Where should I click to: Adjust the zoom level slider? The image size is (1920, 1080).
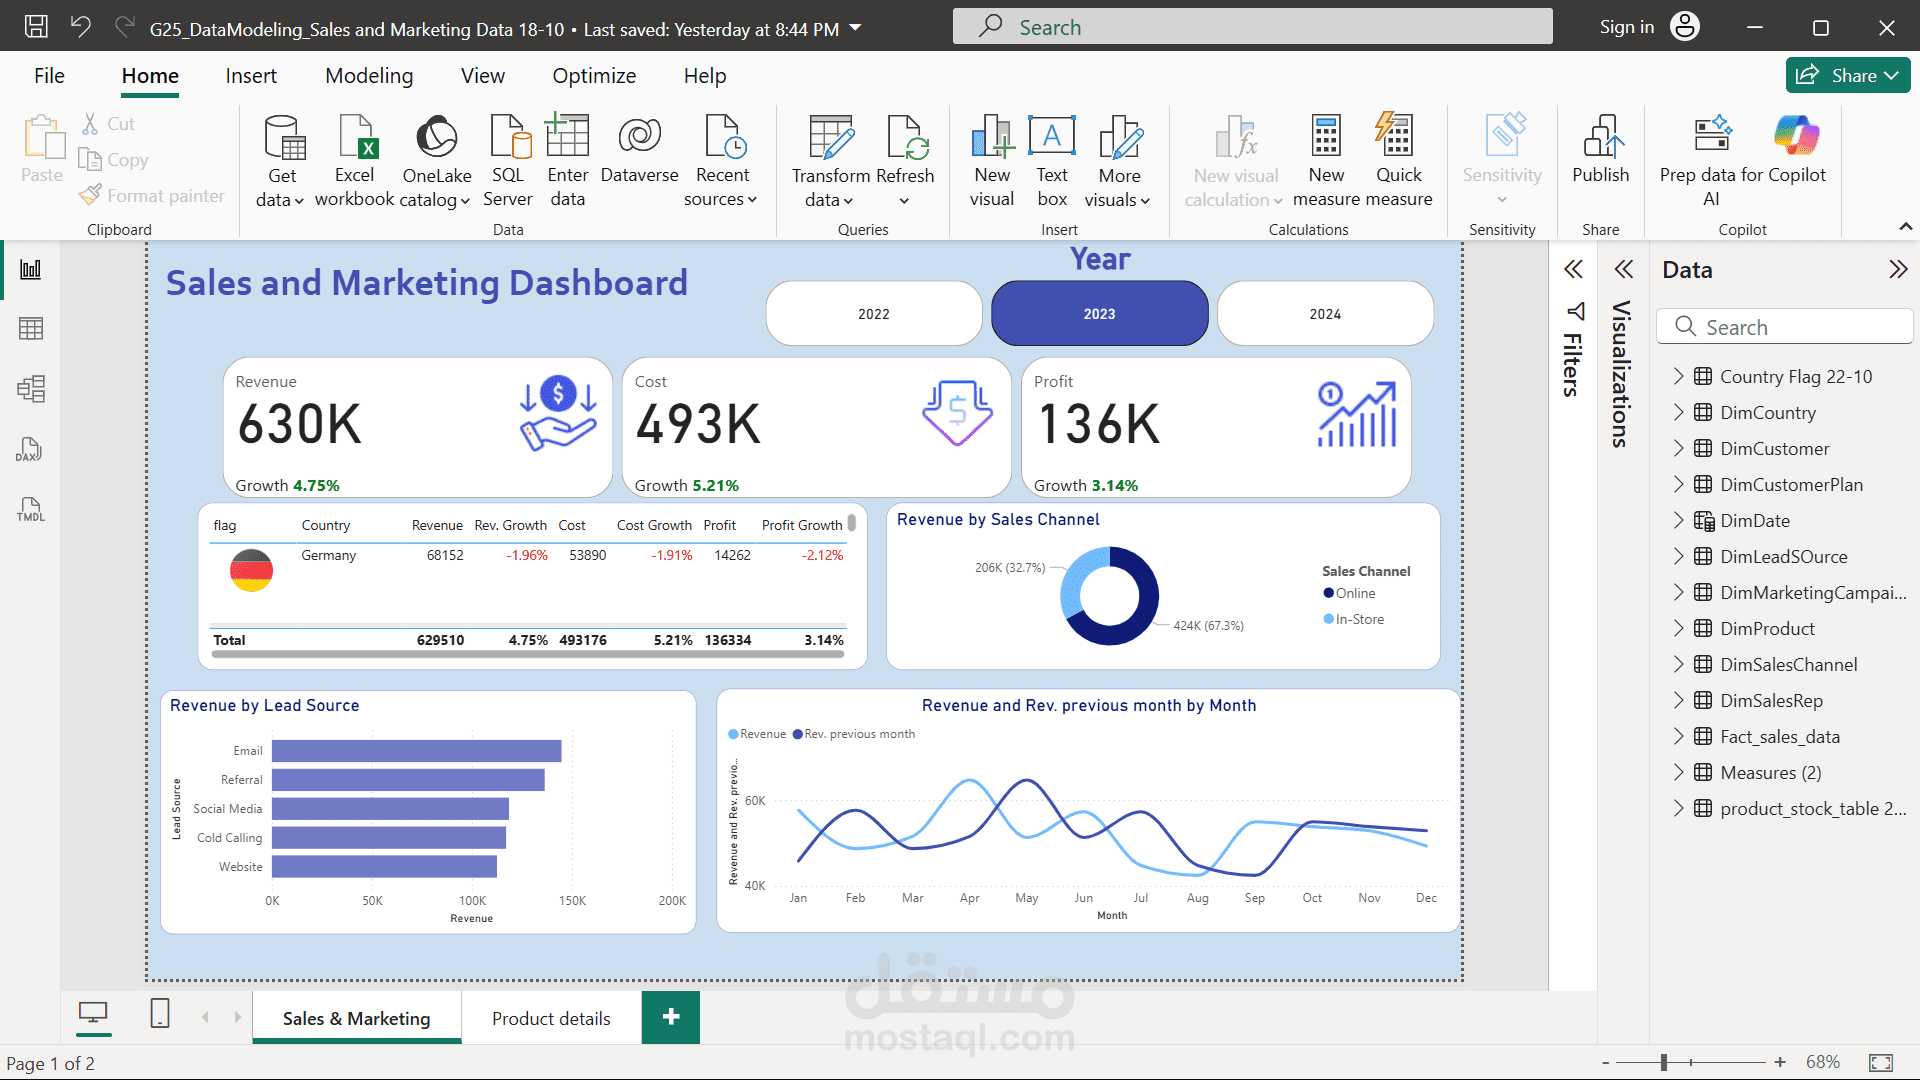(1664, 1062)
